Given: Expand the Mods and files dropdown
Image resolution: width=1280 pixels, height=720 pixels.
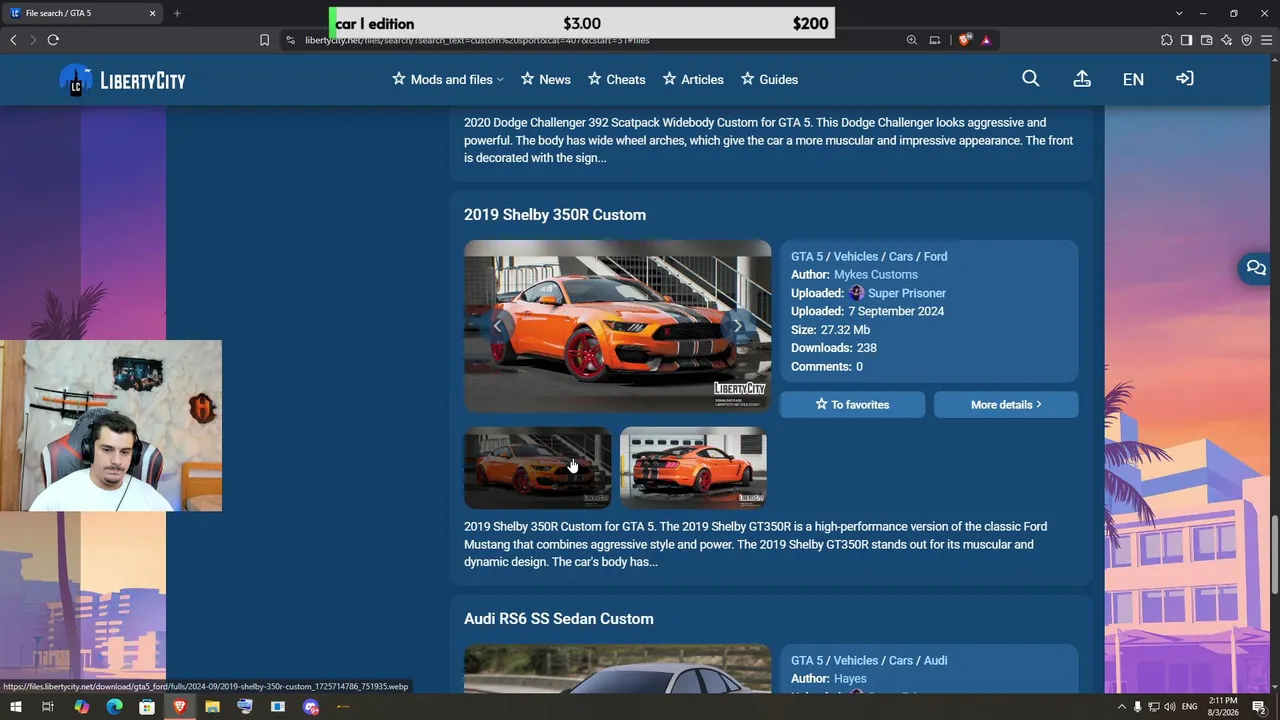Looking at the screenshot, I should click(x=448, y=79).
